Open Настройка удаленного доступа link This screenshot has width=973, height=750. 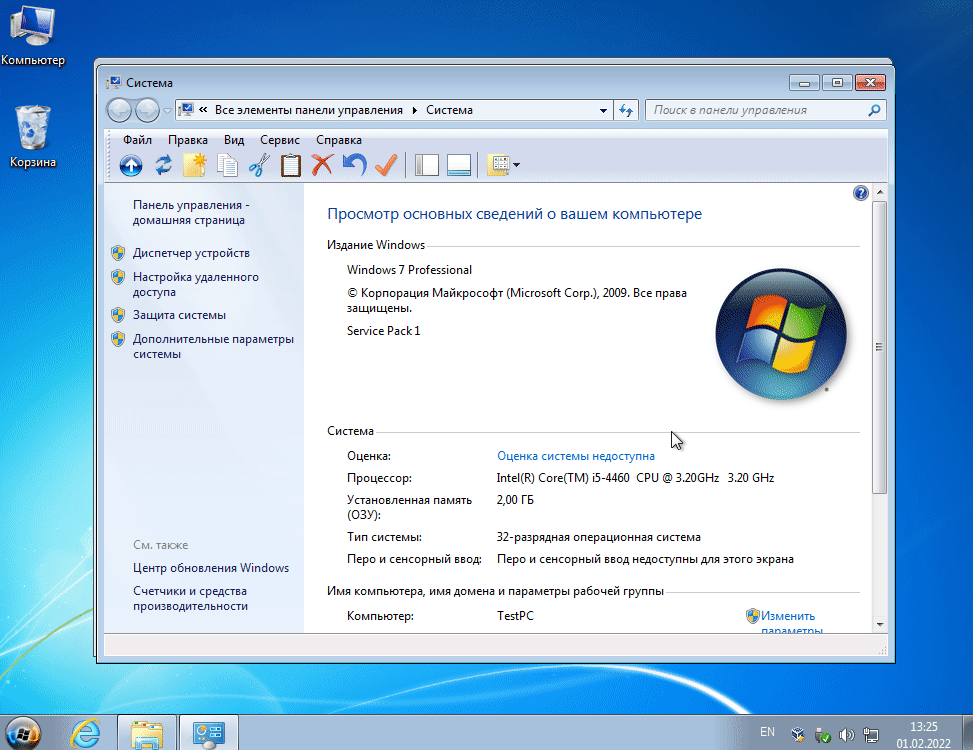(x=195, y=284)
